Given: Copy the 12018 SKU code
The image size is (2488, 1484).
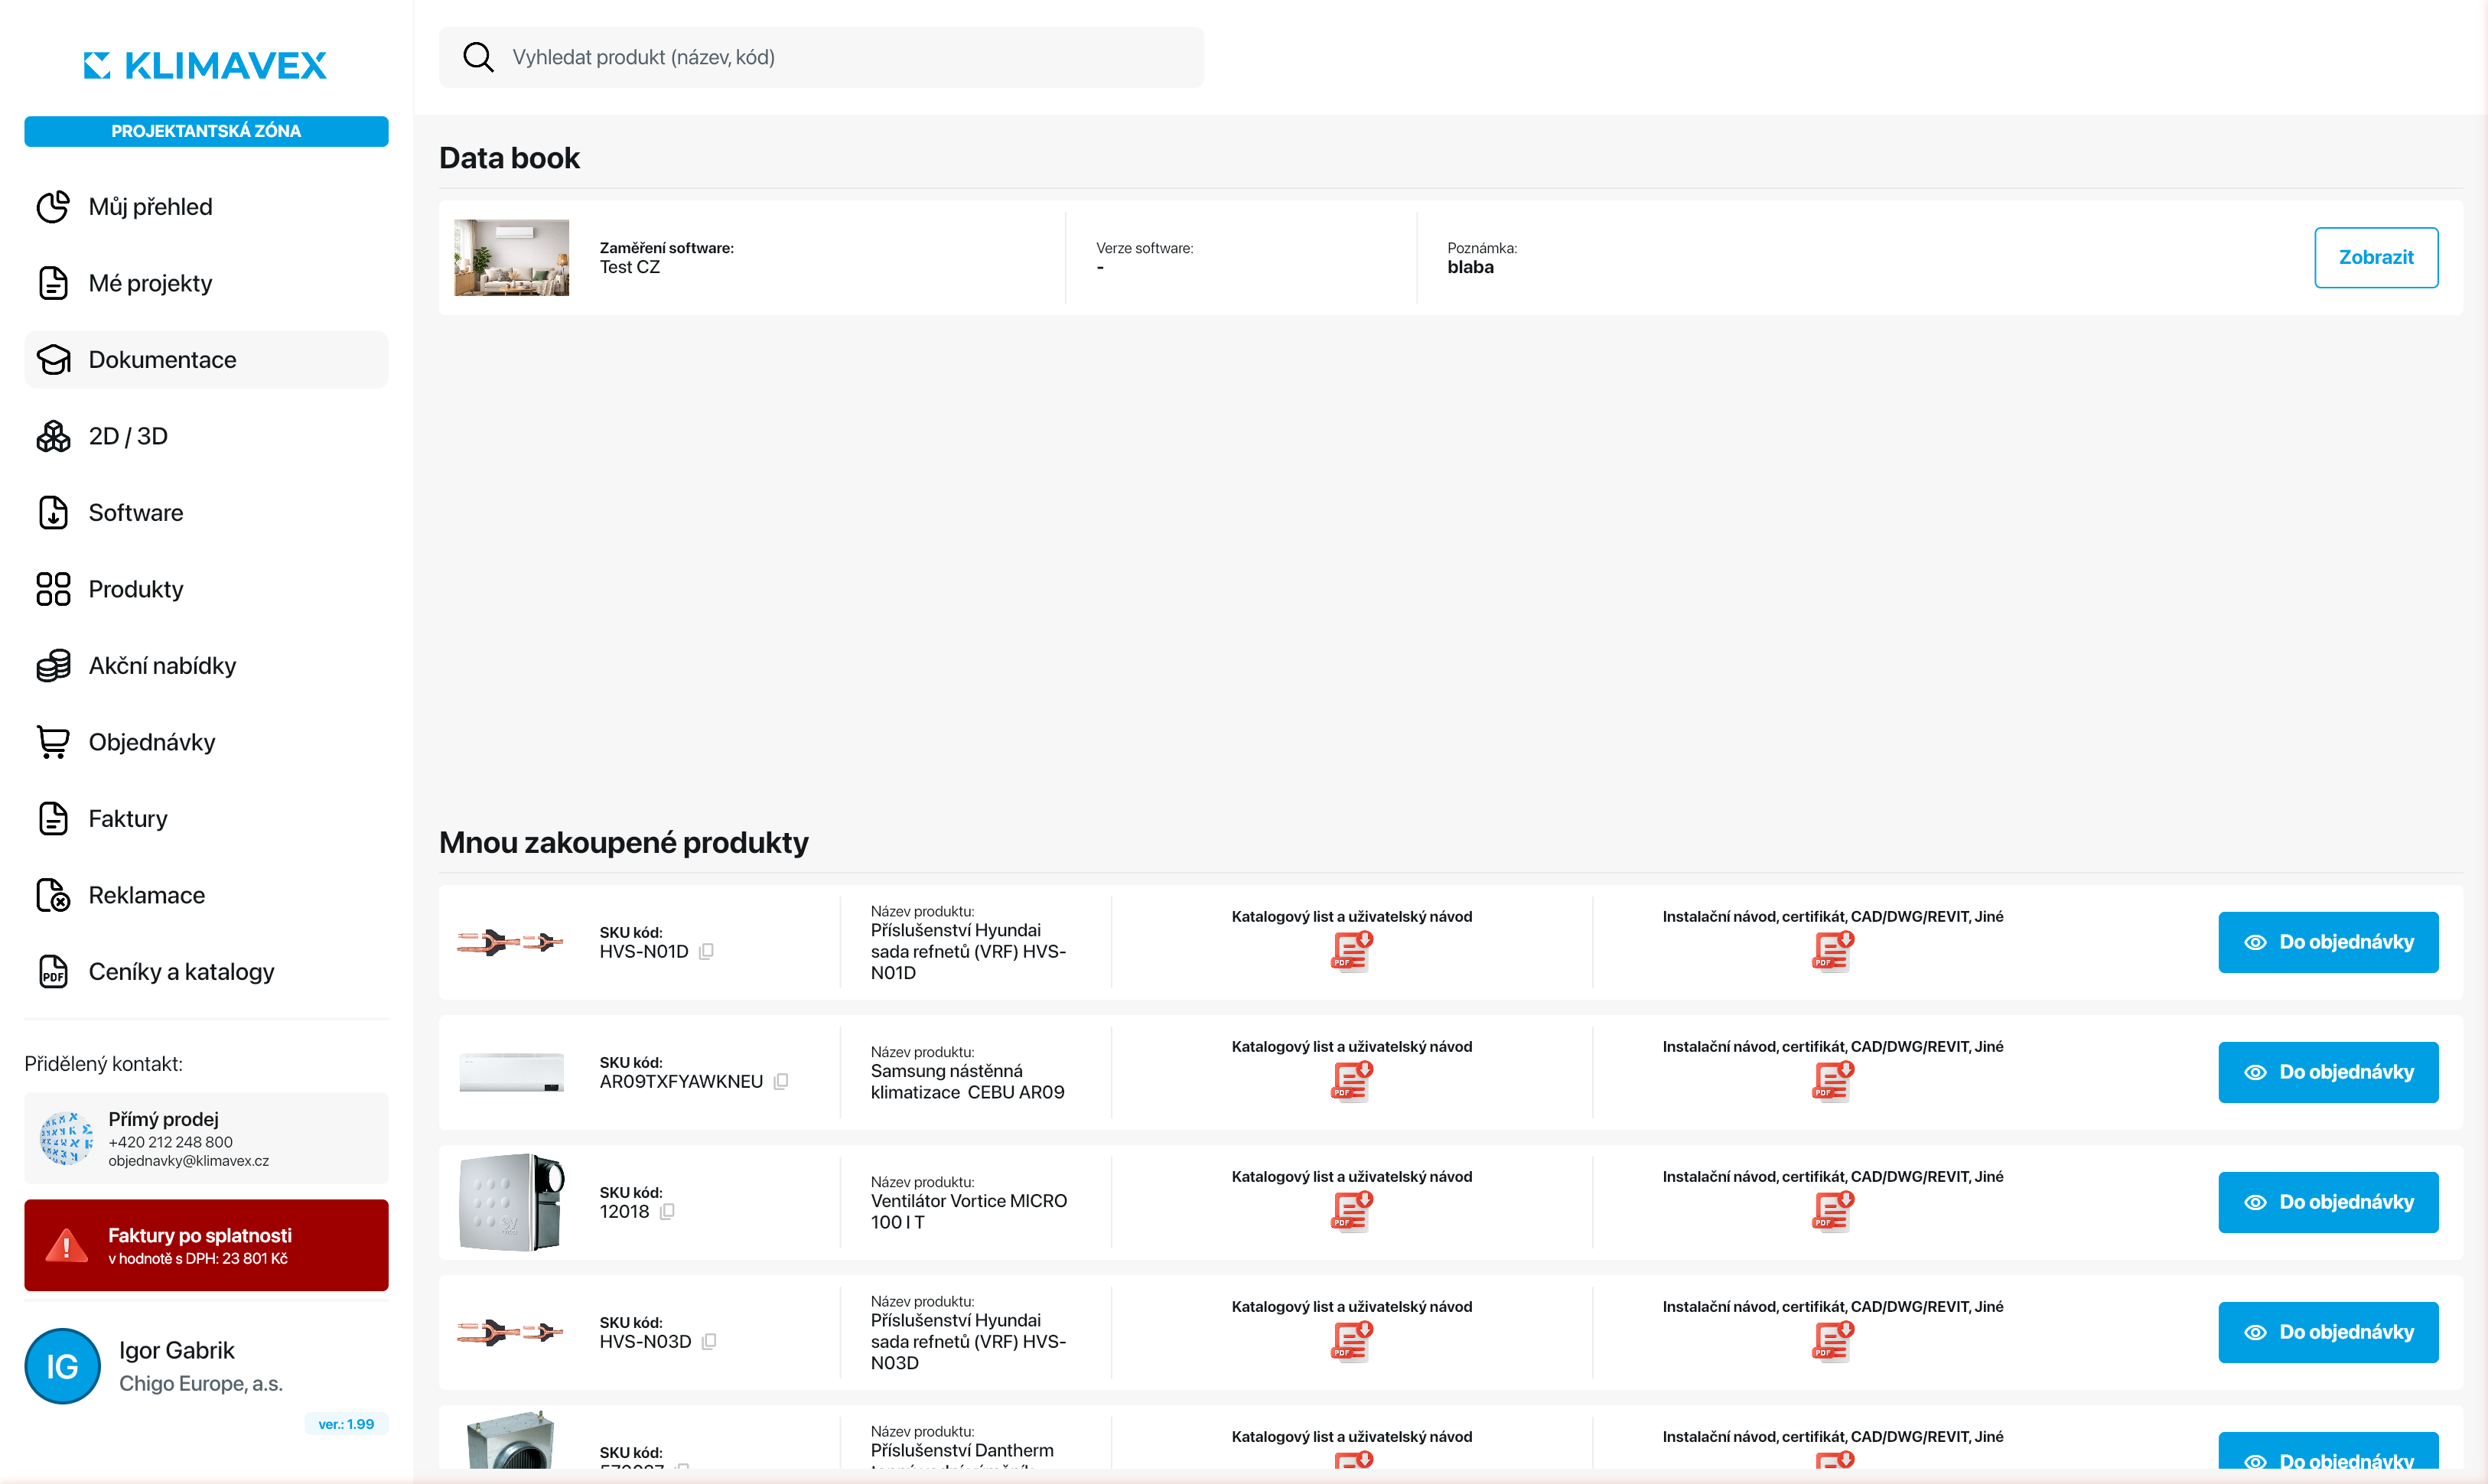Looking at the screenshot, I should (667, 1211).
